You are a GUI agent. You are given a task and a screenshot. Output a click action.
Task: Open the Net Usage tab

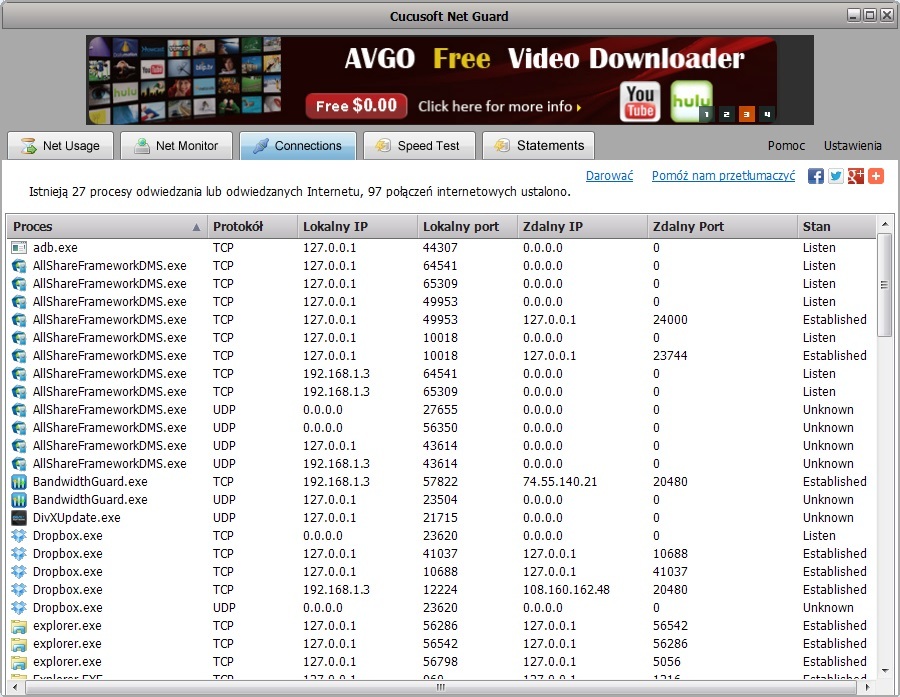[x=60, y=145]
